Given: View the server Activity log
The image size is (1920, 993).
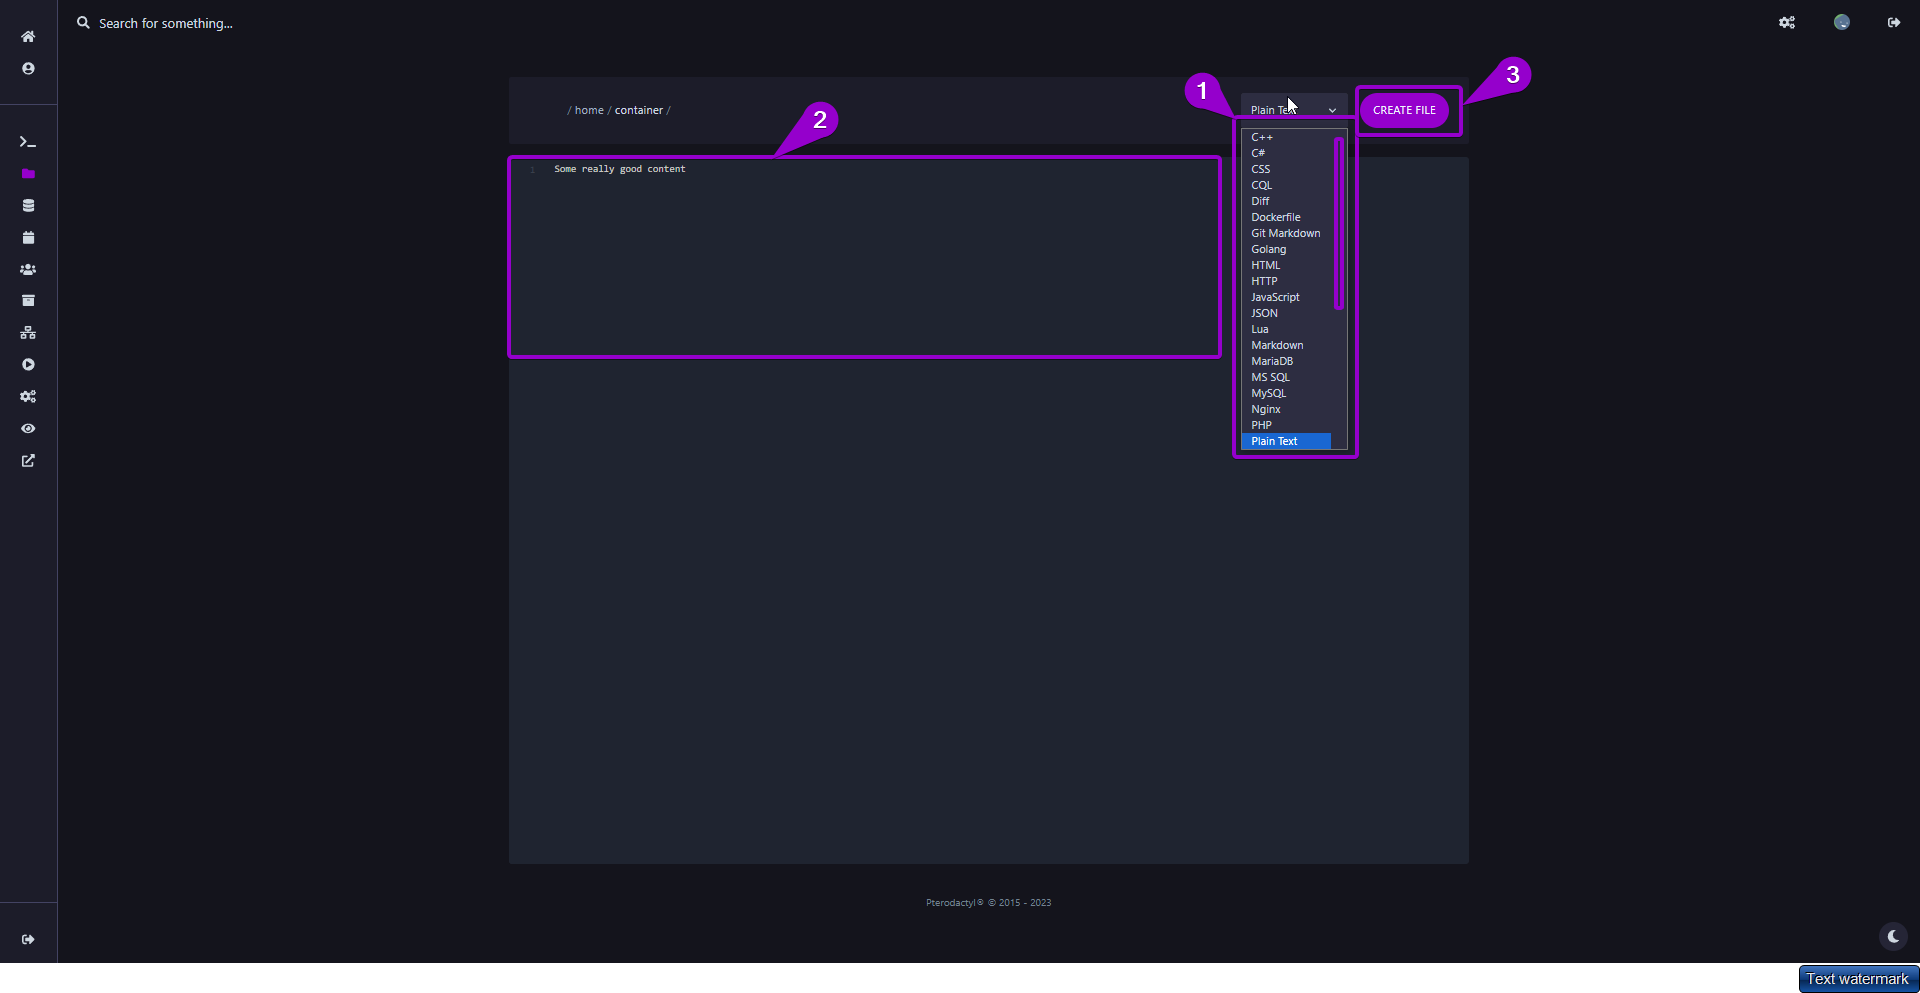Looking at the screenshot, I should [x=28, y=429].
